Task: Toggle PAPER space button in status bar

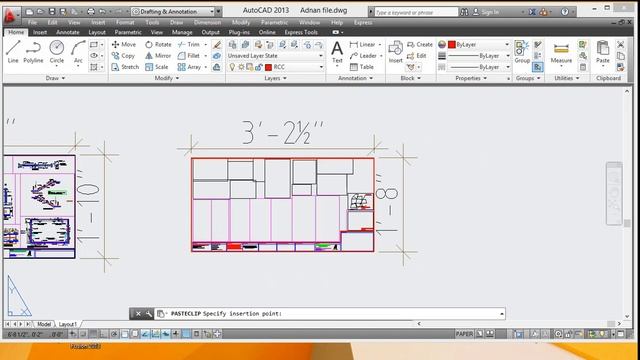Action: click(x=464, y=334)
